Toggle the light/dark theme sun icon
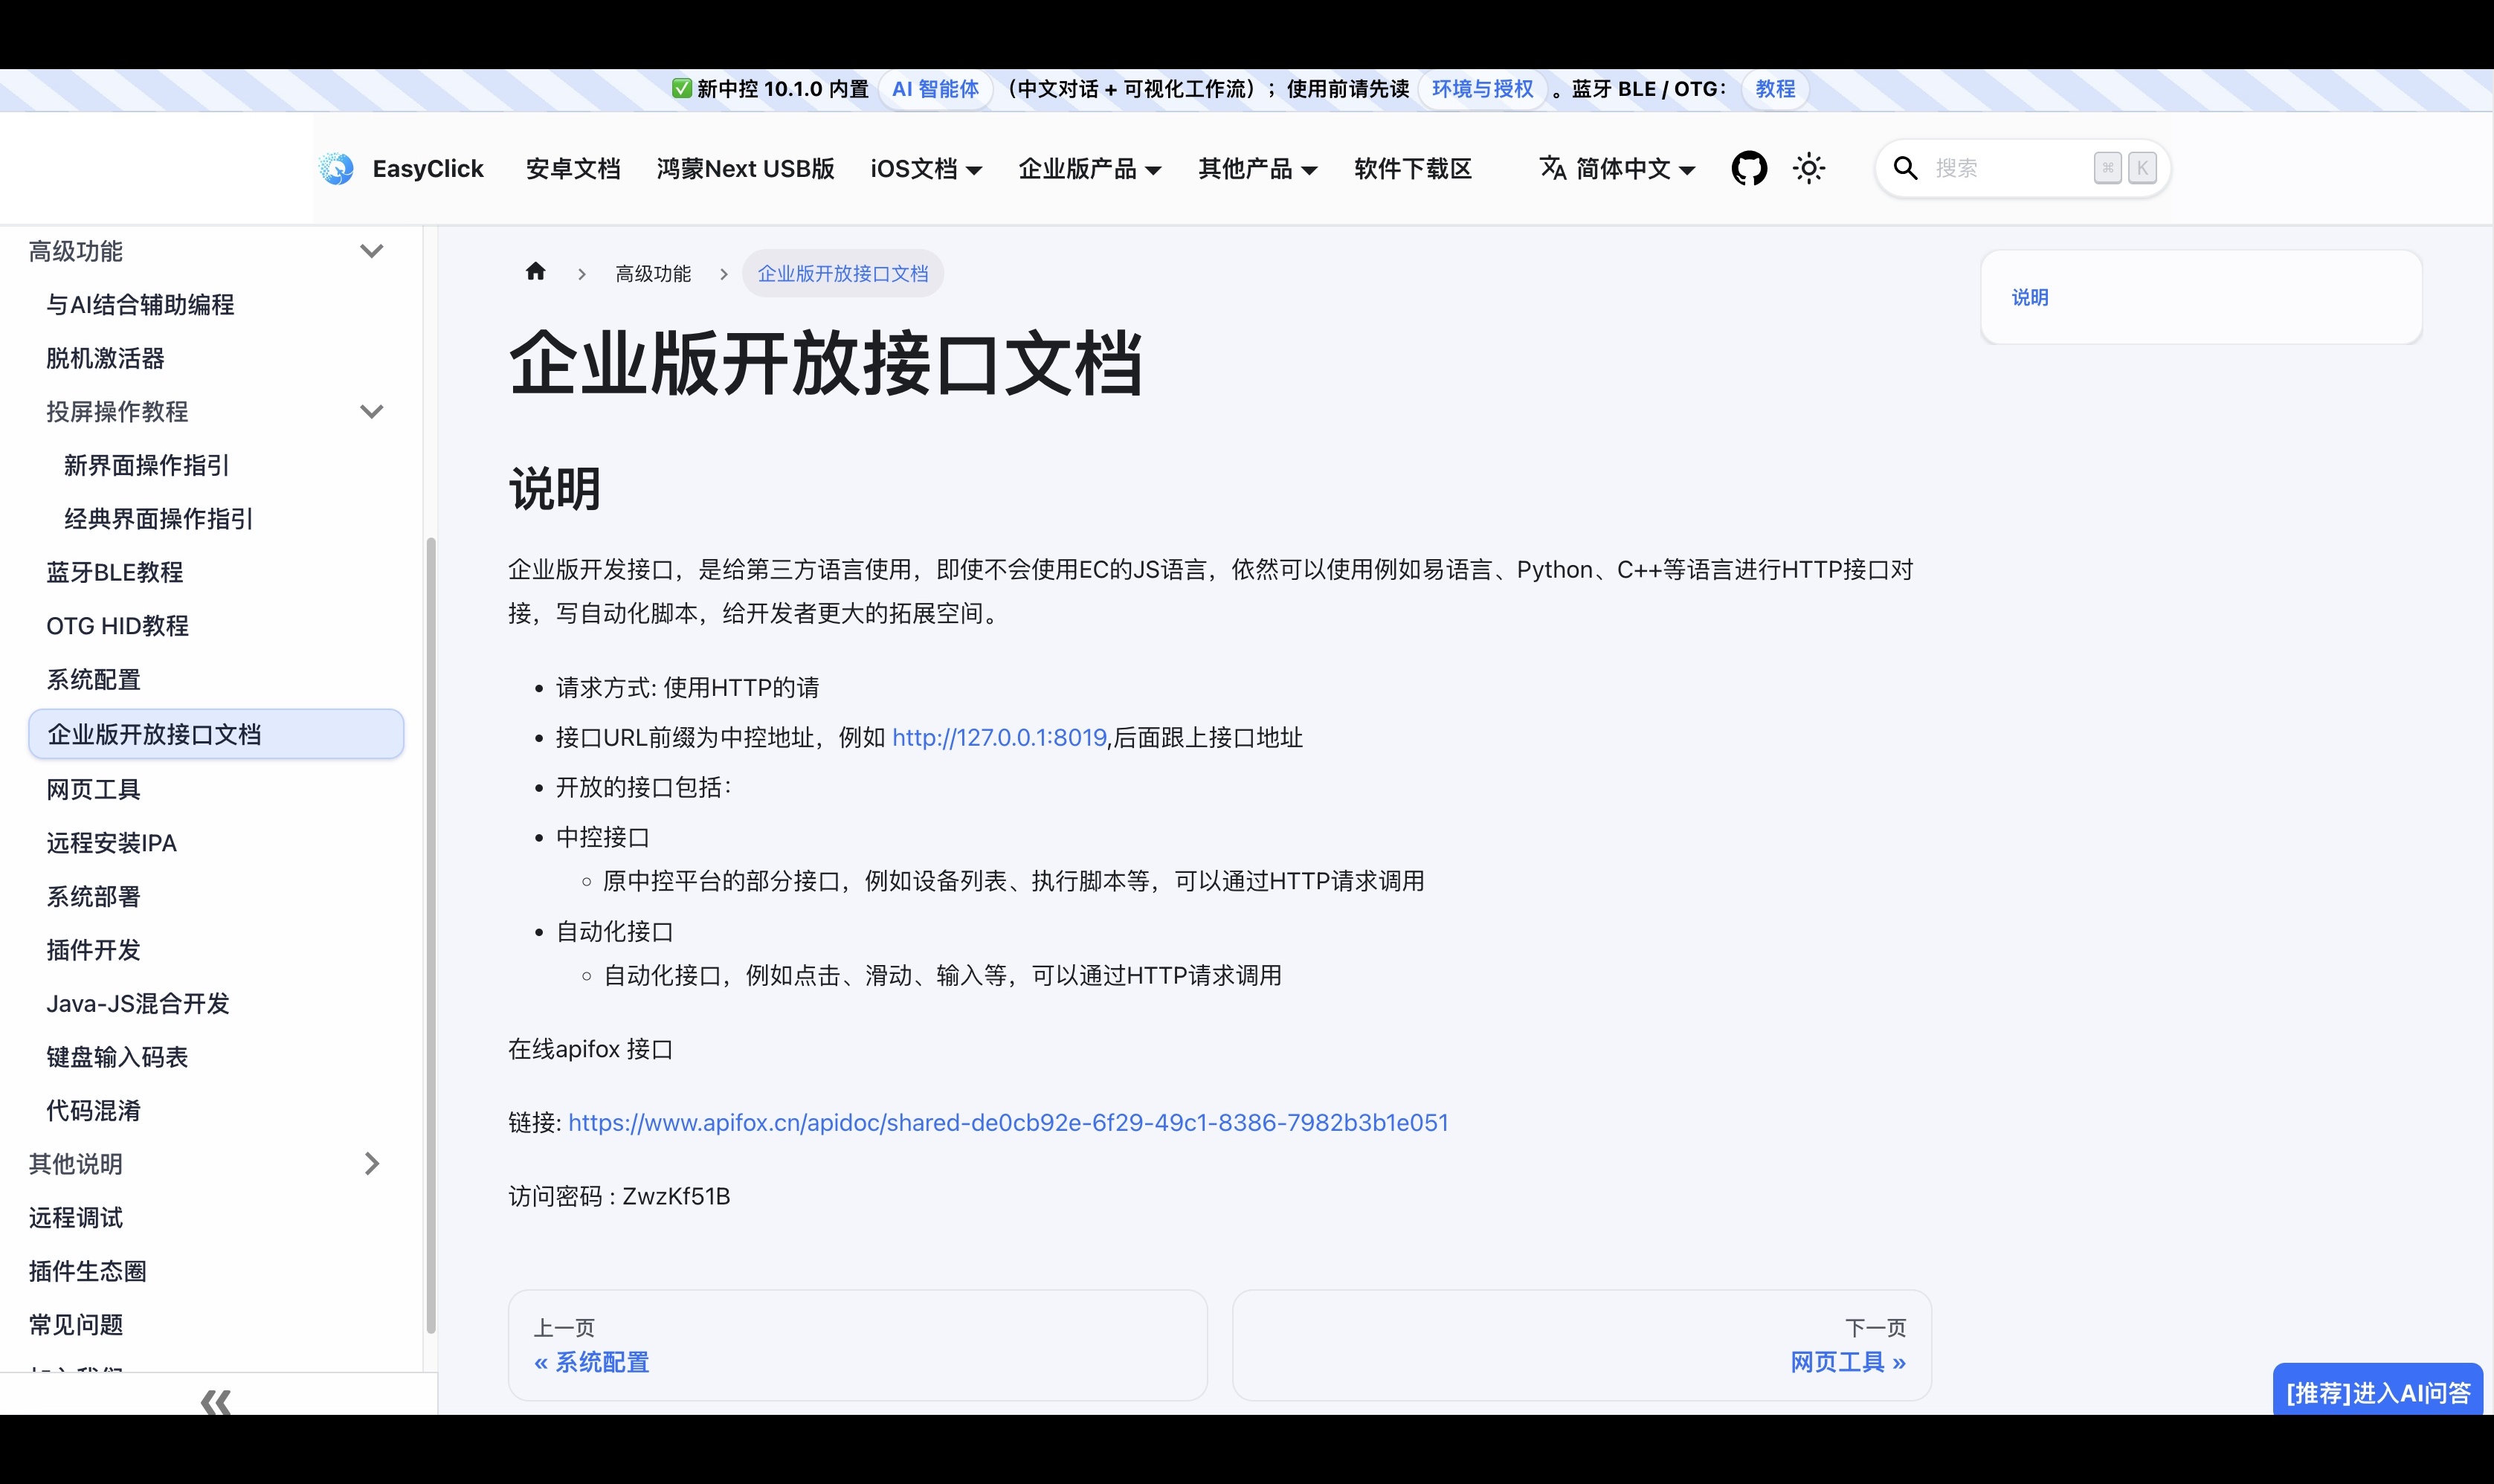The height and width of the screenshot is (1484, 2494). (x=1809, y=168)
